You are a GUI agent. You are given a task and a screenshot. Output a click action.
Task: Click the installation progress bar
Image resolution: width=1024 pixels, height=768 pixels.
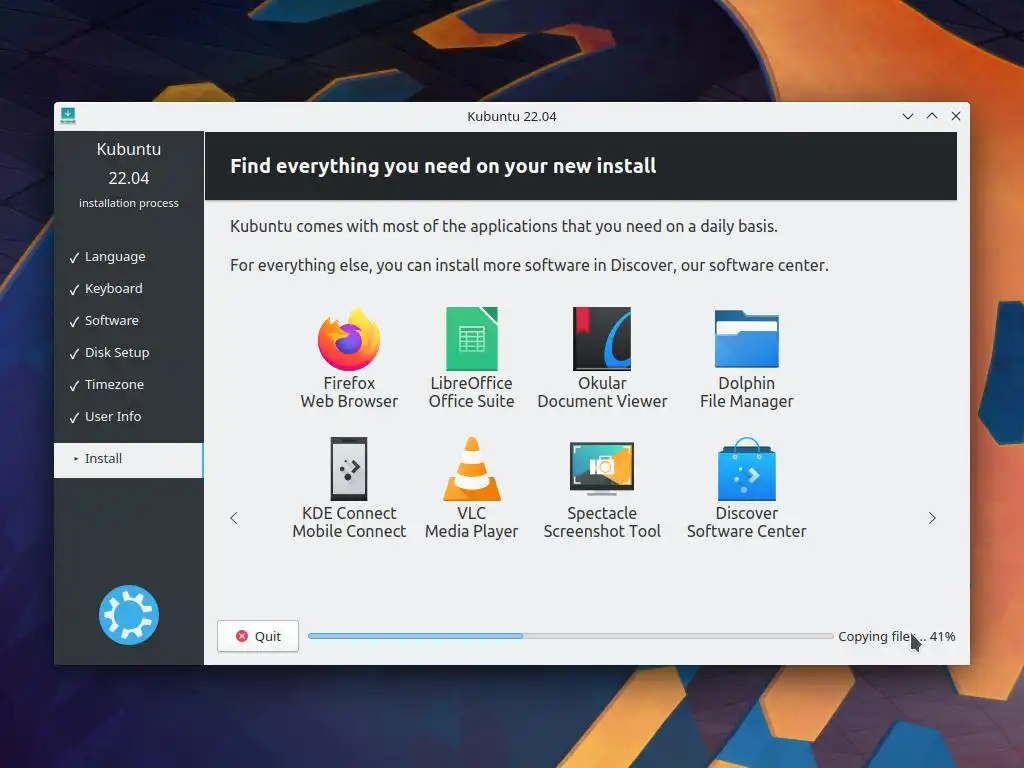(570, 636)
